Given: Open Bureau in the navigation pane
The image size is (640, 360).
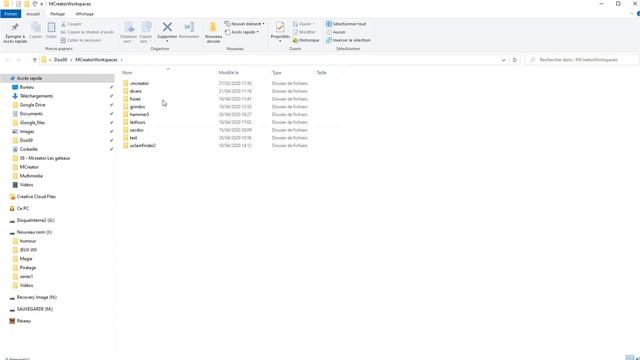Looking at the screenshot, I should [x=27, y=87].
